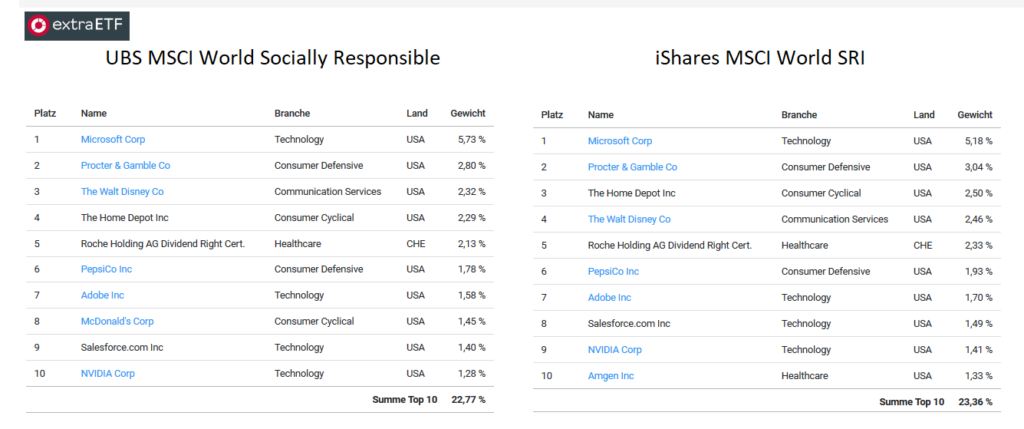Click the 5,18 % weight value
Viewport: 1024px width, 429px height.
point(978,141)
